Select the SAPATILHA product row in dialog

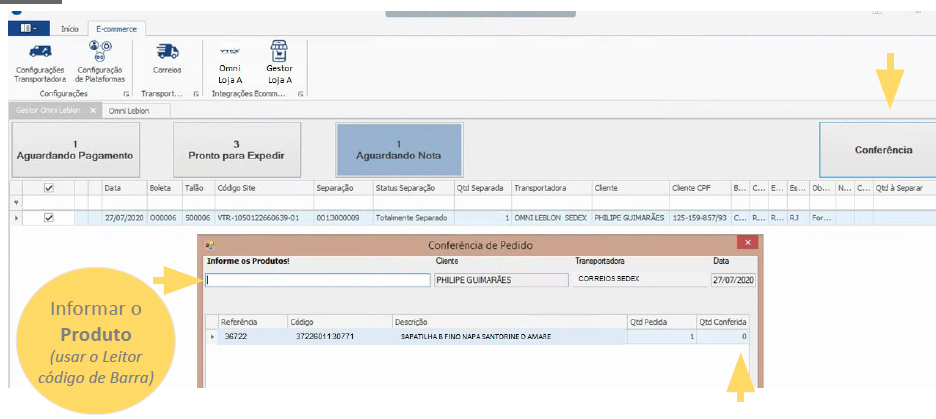coord(475,338)
